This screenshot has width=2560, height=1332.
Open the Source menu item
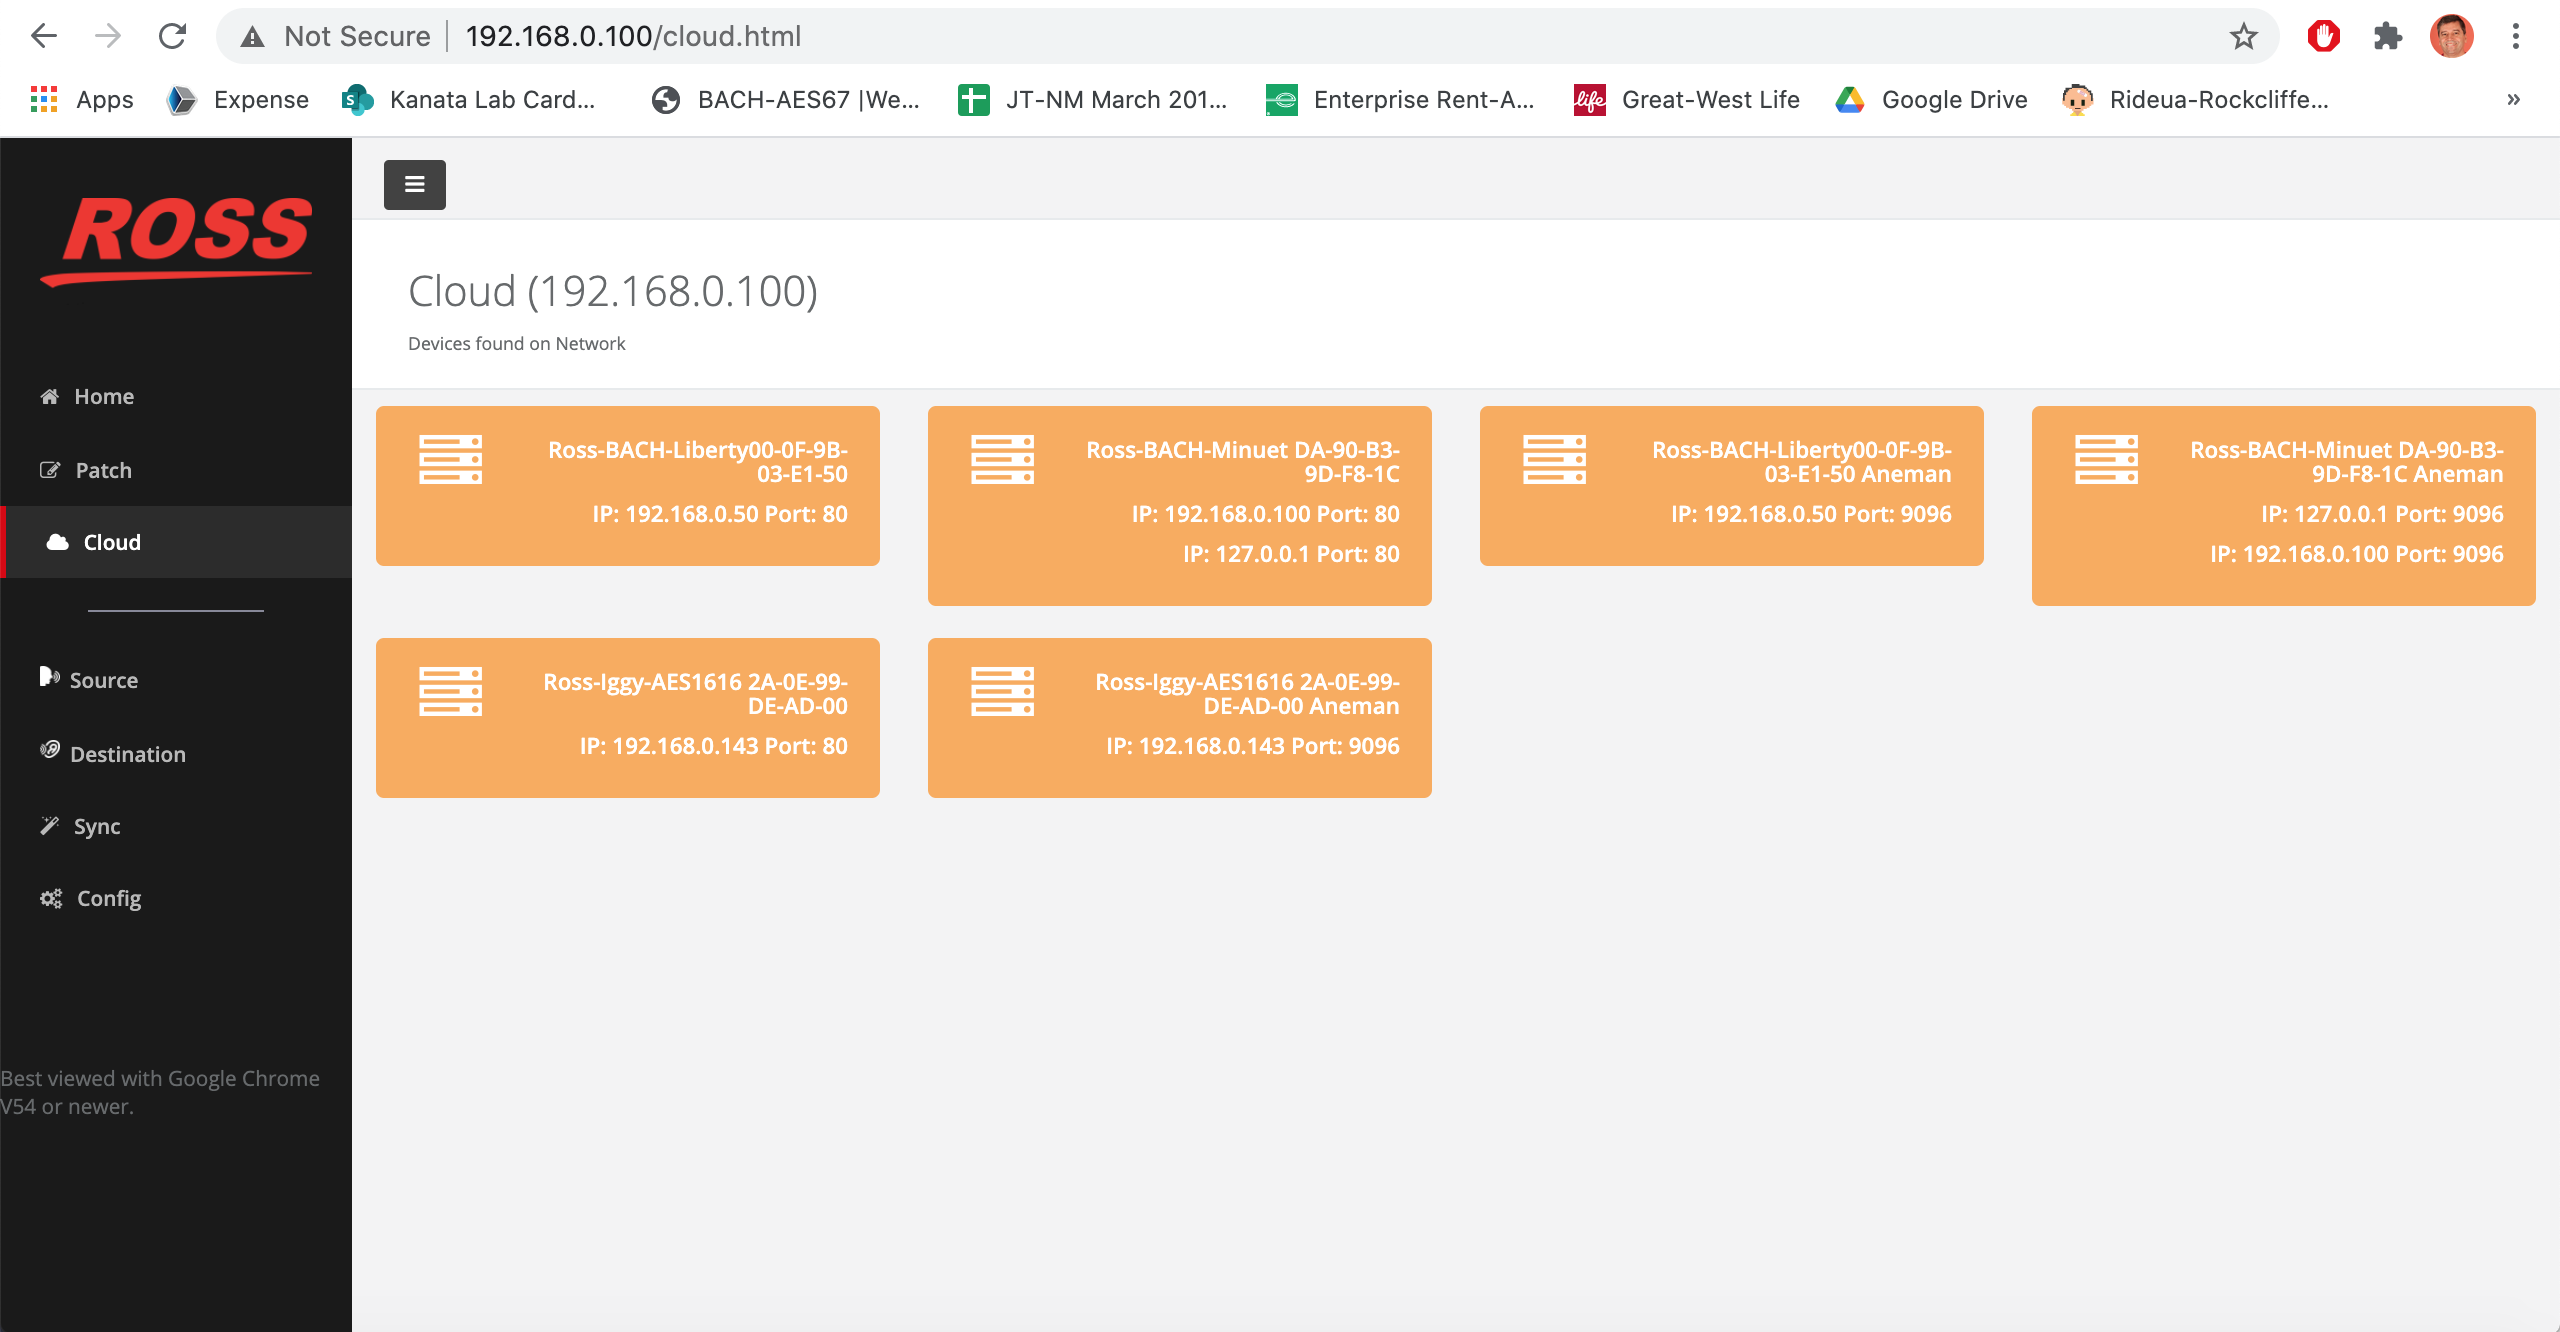(176, 680)
